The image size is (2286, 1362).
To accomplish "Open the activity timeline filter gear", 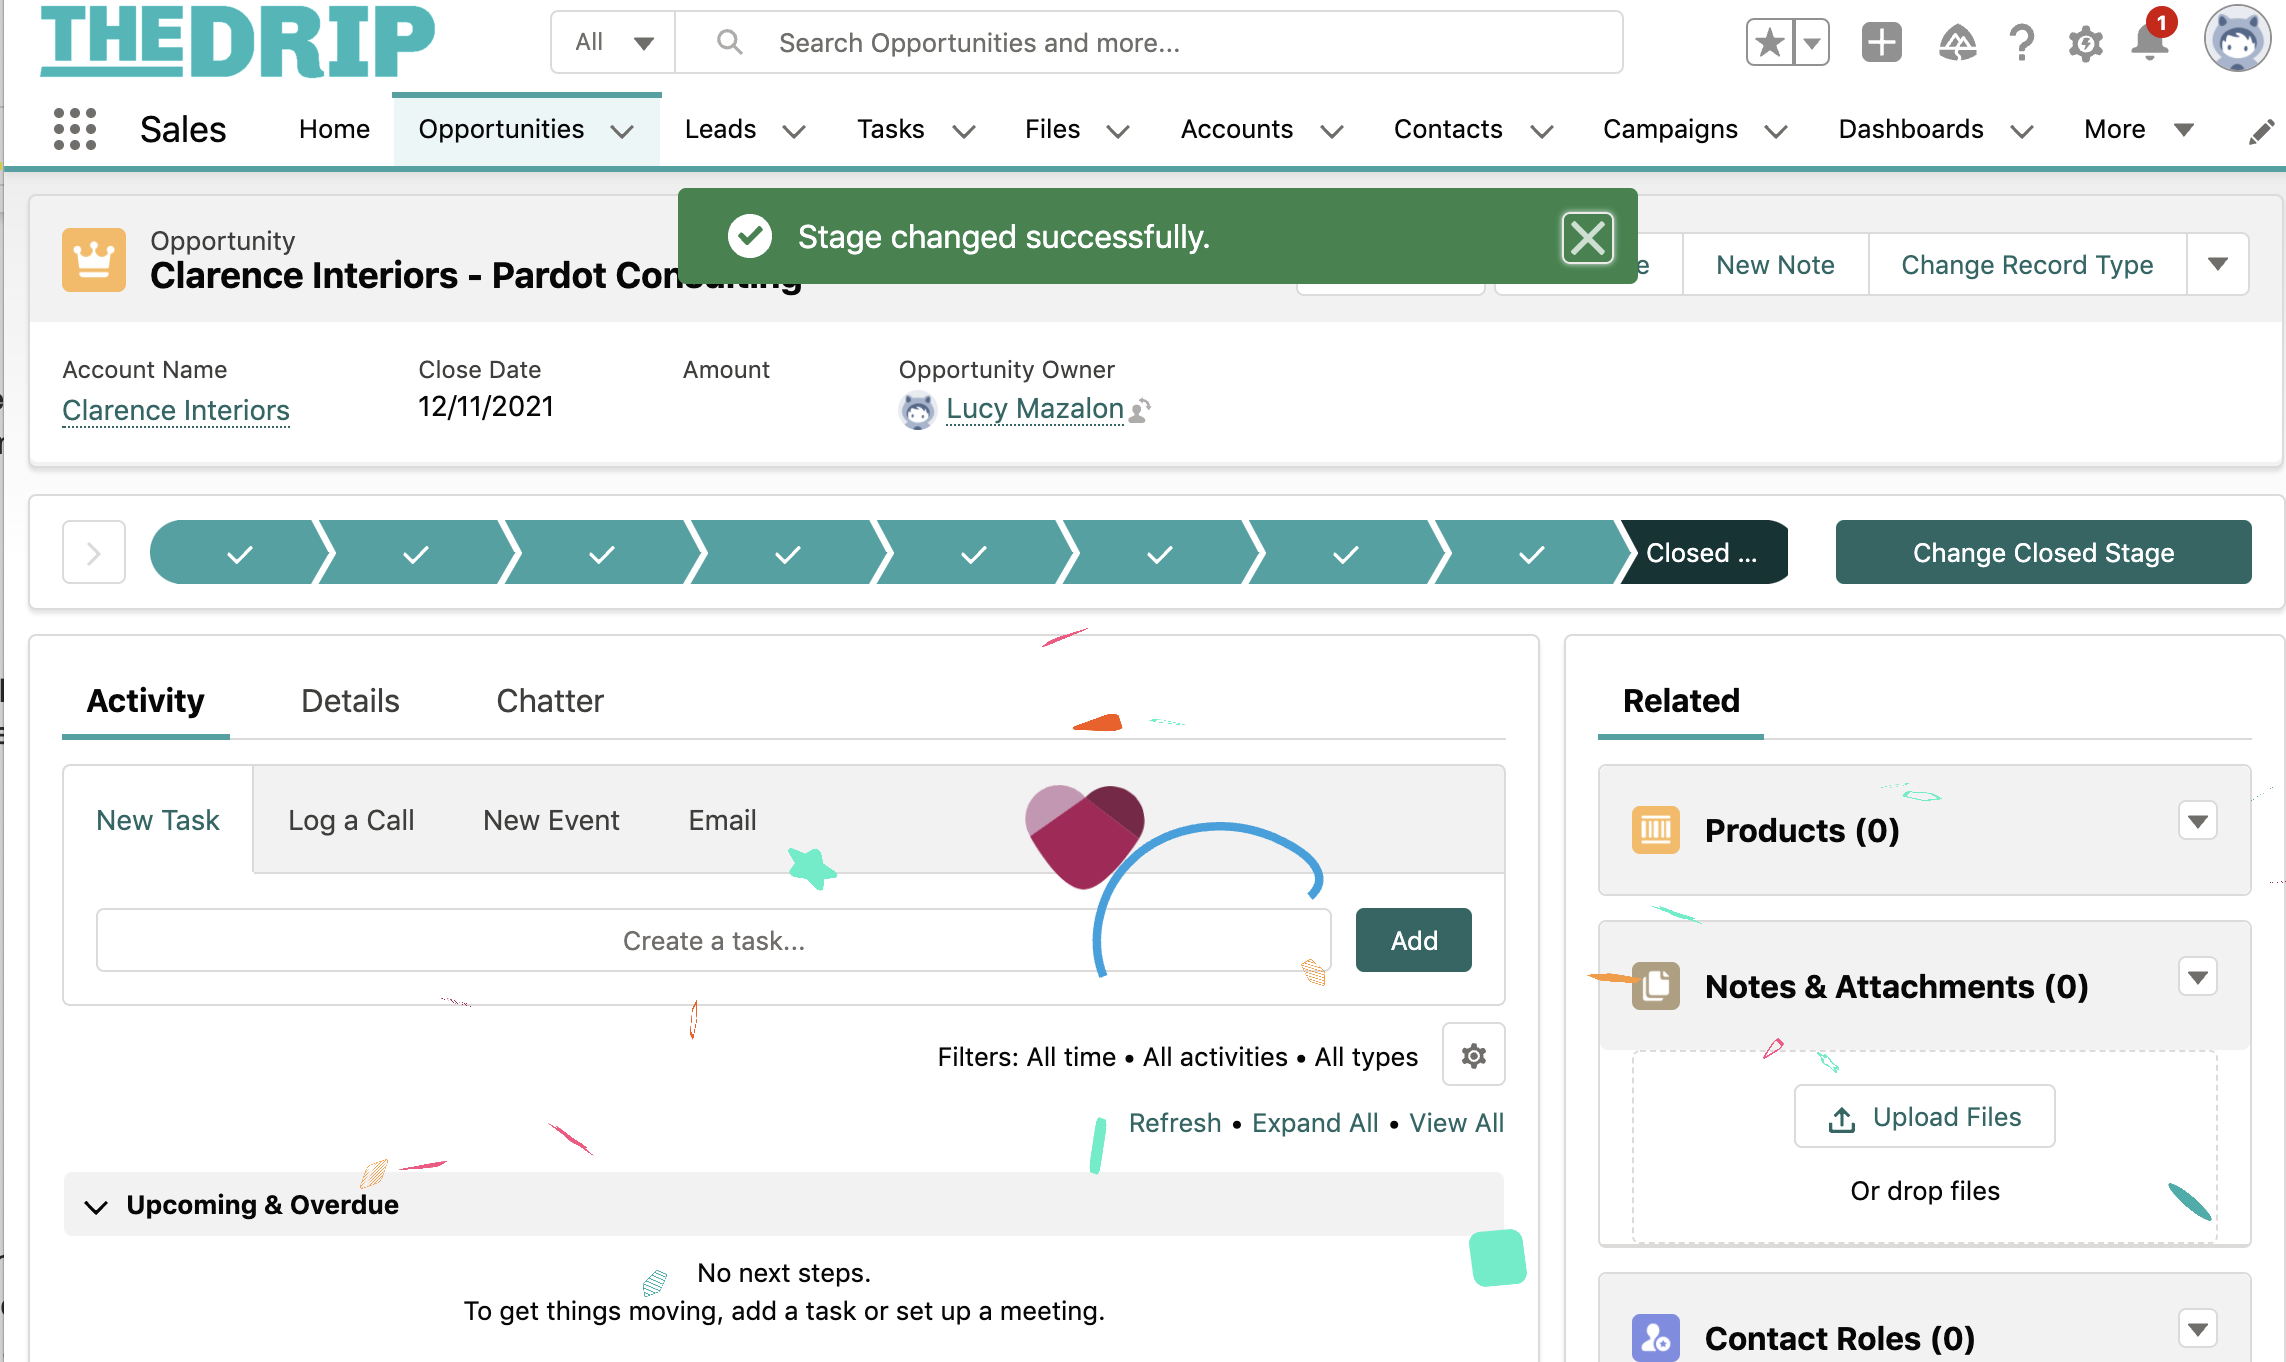I will coord(1473,1055).
